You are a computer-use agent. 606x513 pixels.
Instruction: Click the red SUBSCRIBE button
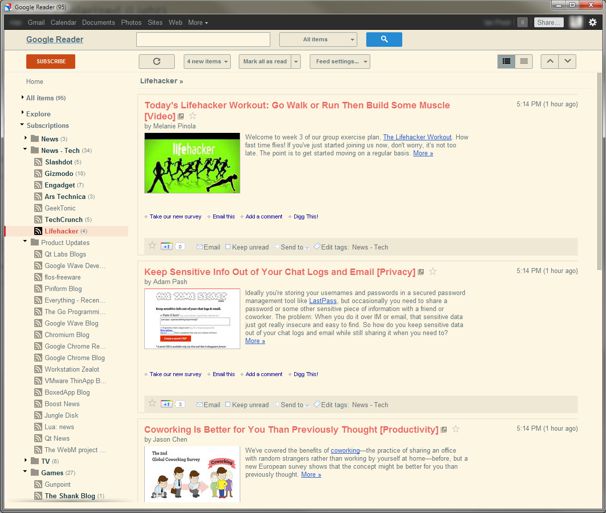click(x=51, y=61)
